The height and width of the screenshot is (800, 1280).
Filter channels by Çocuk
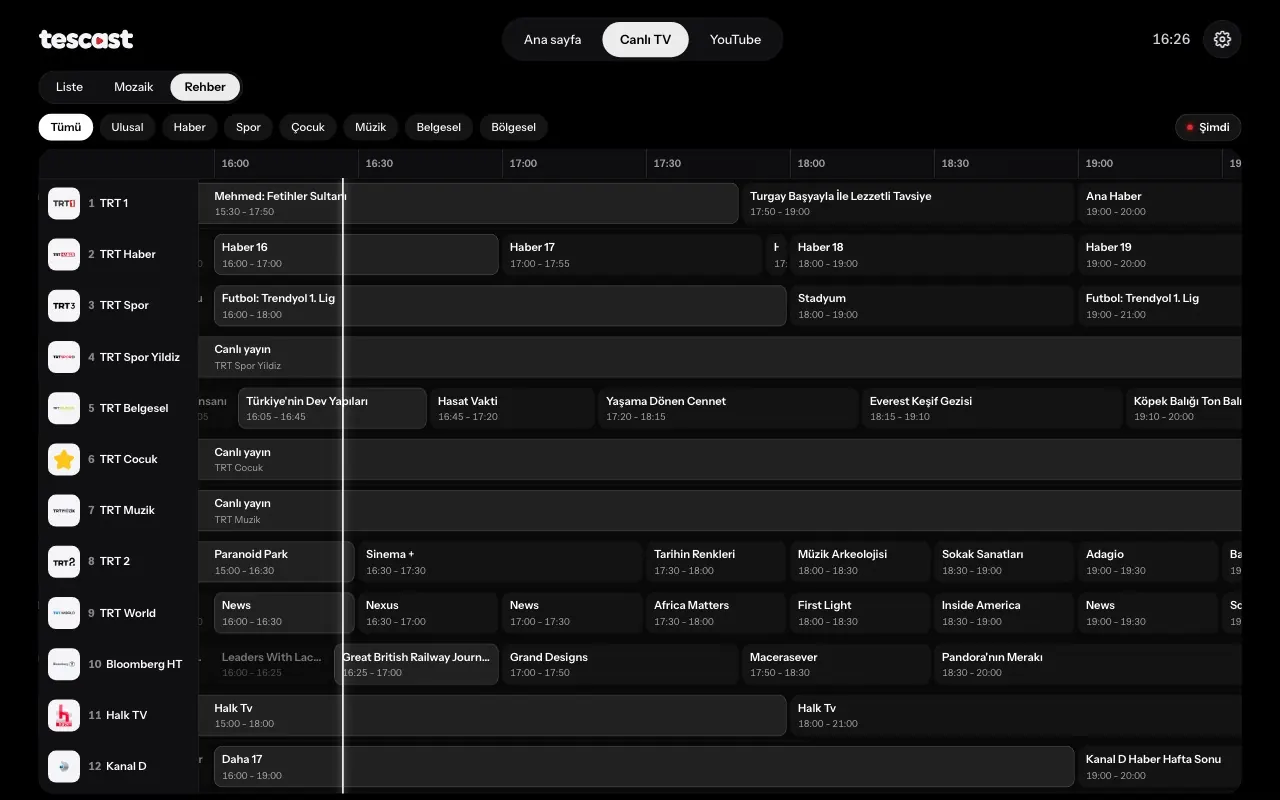point(308,127)
